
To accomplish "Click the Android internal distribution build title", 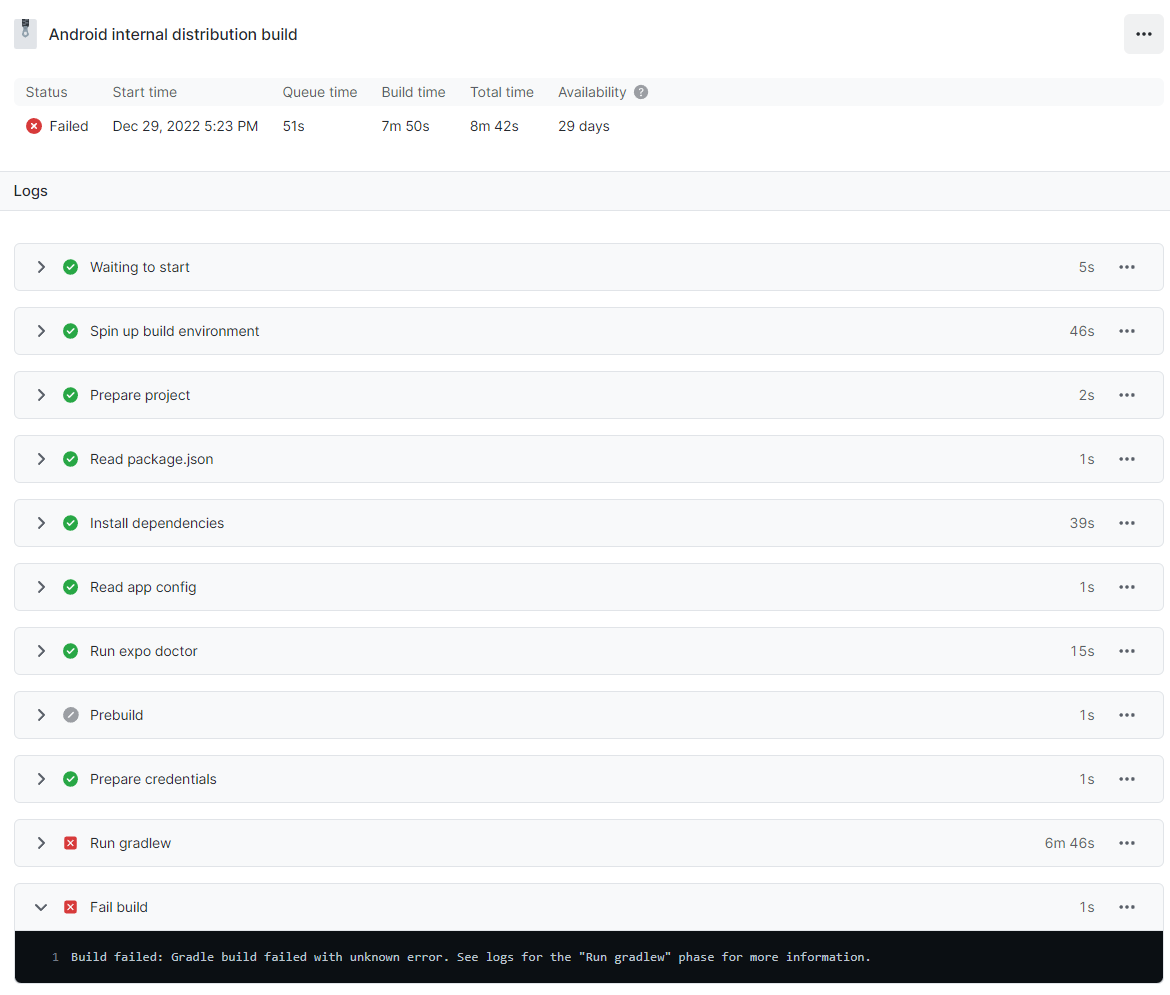I will click(x=173, y=34).
